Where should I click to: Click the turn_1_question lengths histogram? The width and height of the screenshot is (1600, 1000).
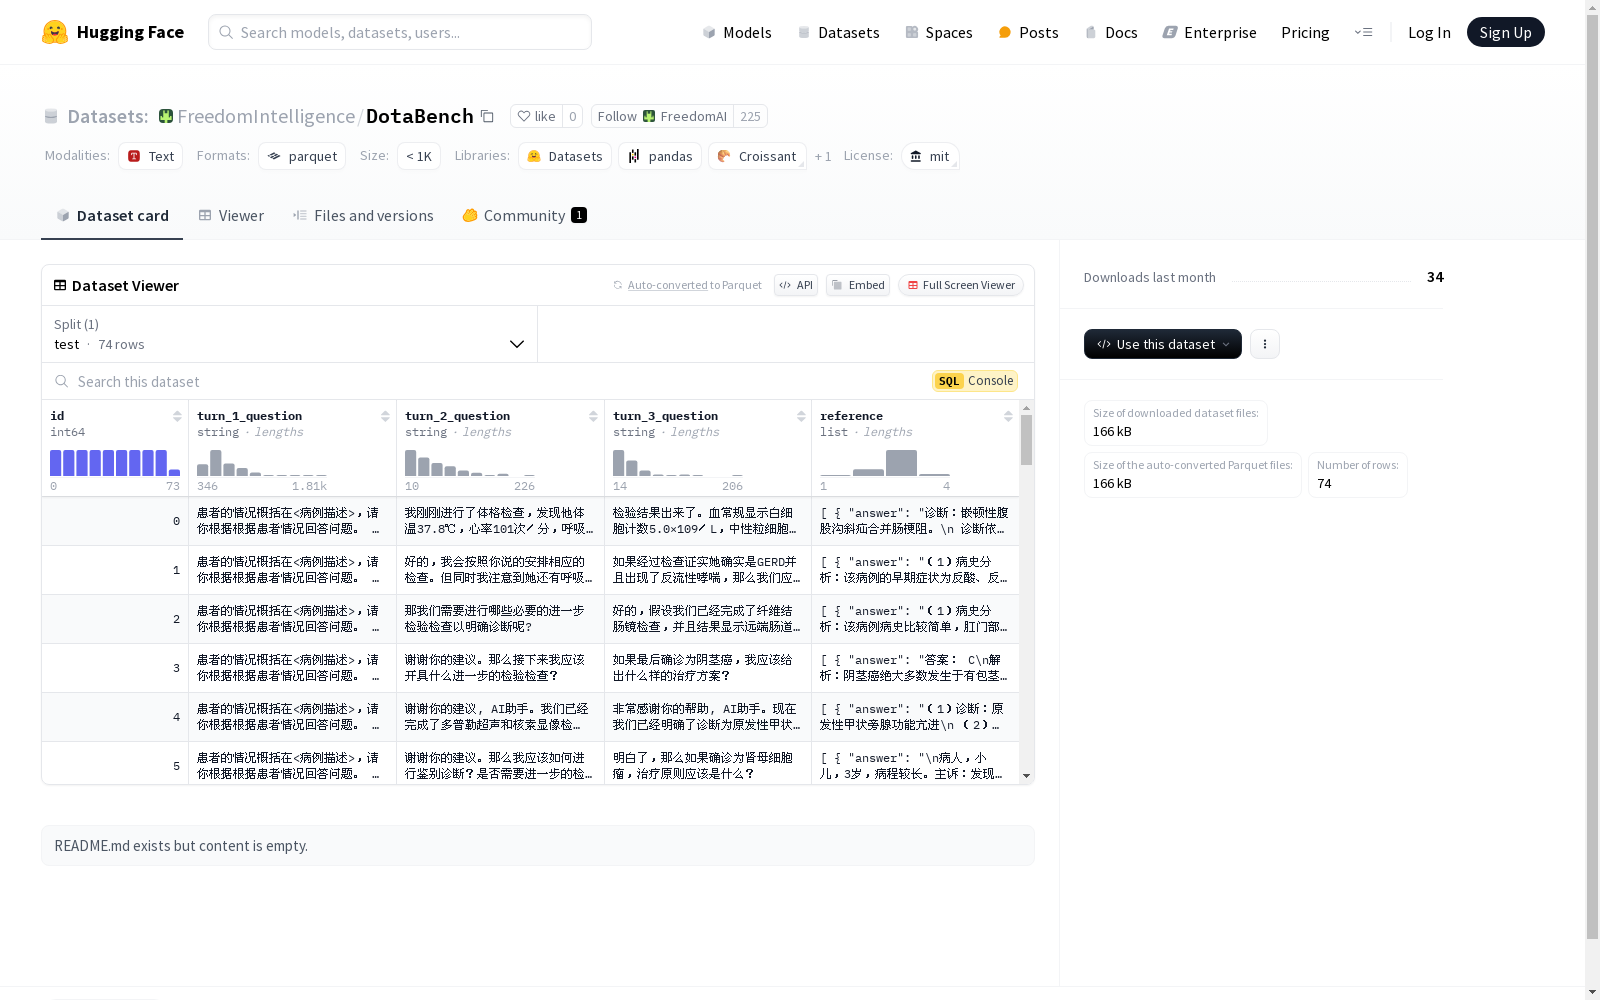262,463
